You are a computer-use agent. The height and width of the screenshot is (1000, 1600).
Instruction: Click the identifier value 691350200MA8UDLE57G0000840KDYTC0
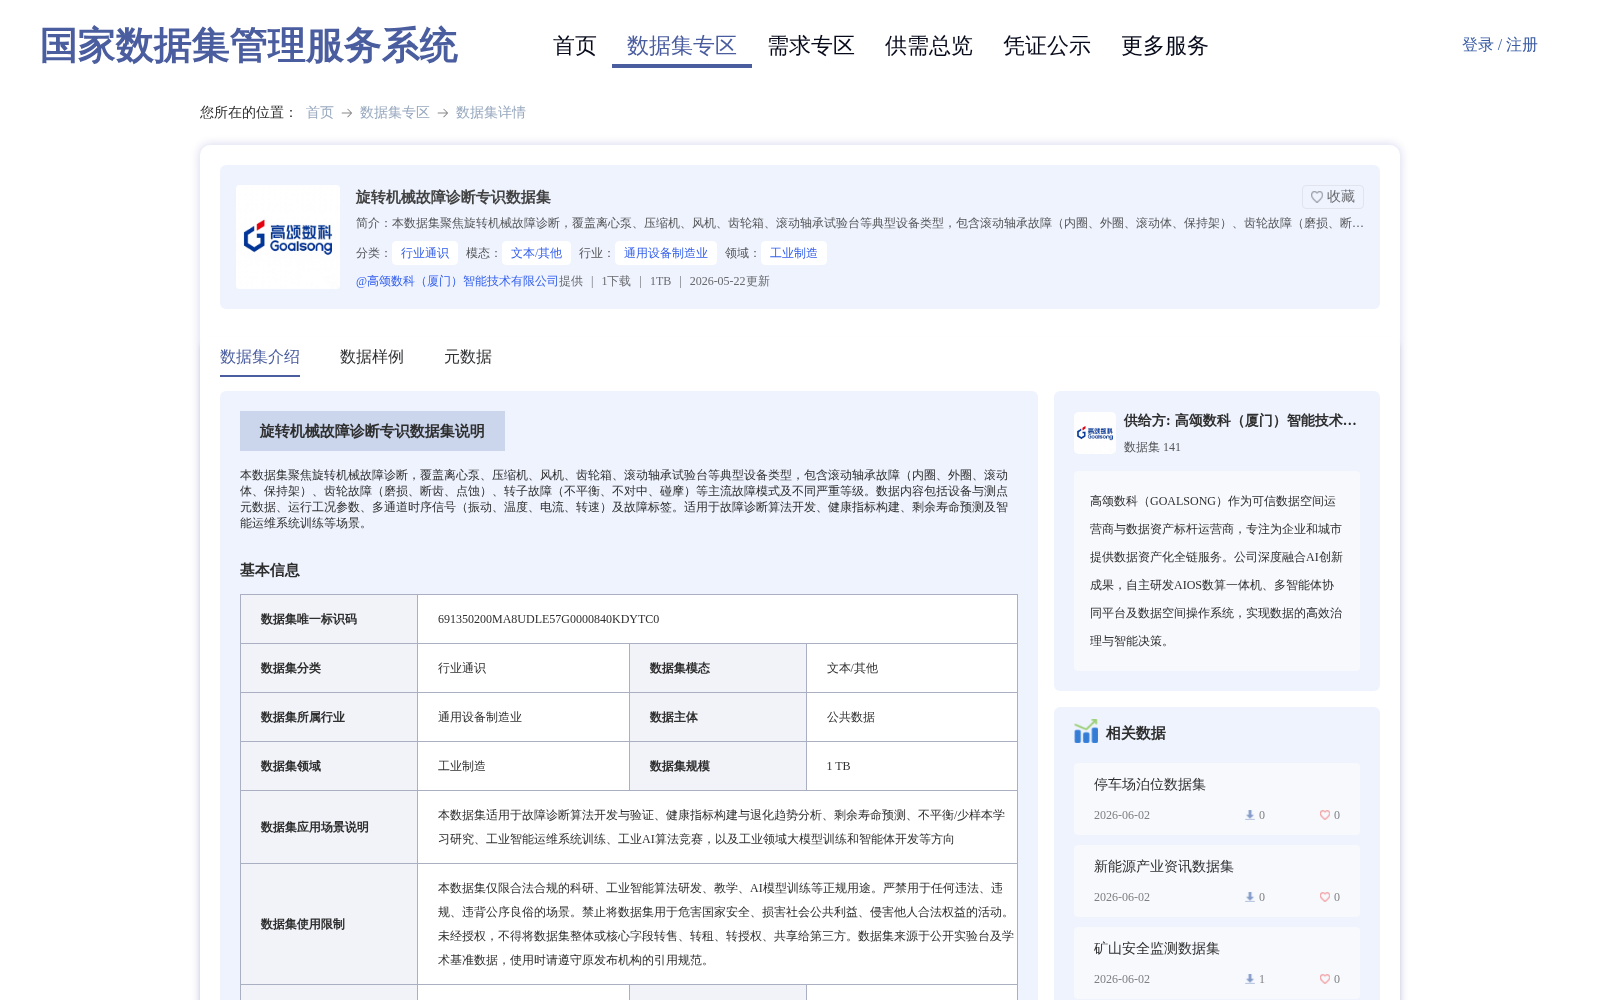(x=549, y=619)
